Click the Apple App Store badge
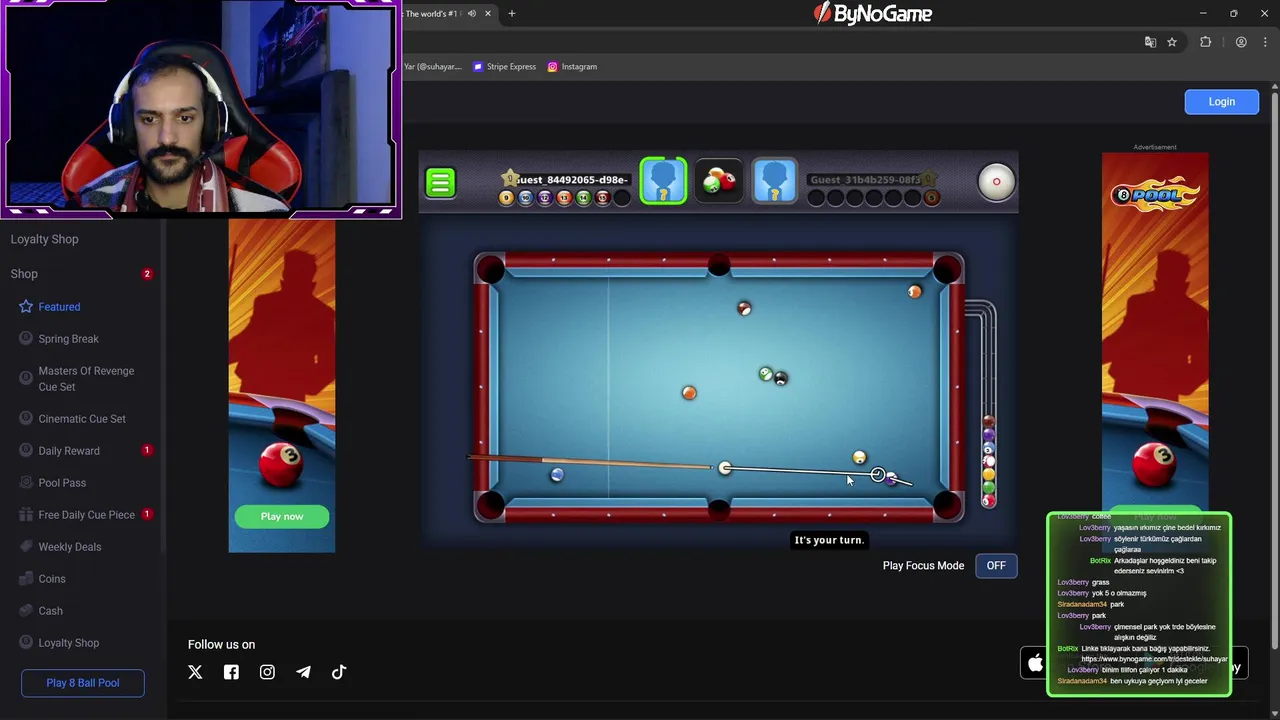This screenshot has width=1280, height=720. point(1034,663)
